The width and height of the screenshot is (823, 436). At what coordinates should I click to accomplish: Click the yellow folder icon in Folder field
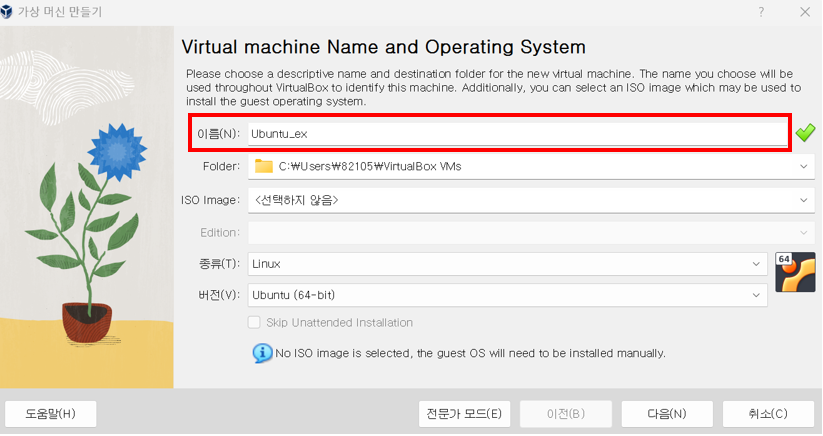click(263, 166)
